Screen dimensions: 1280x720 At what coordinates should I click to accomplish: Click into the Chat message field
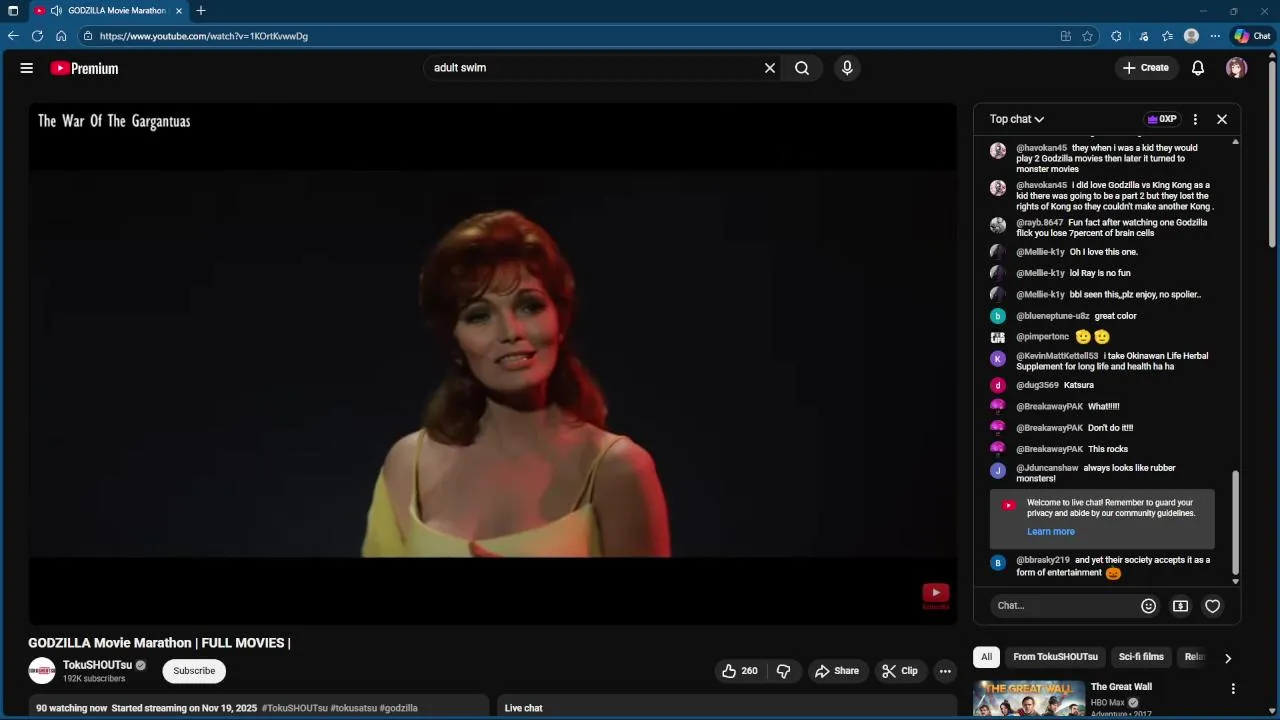pyautogui.click(x=1064, y=606)
